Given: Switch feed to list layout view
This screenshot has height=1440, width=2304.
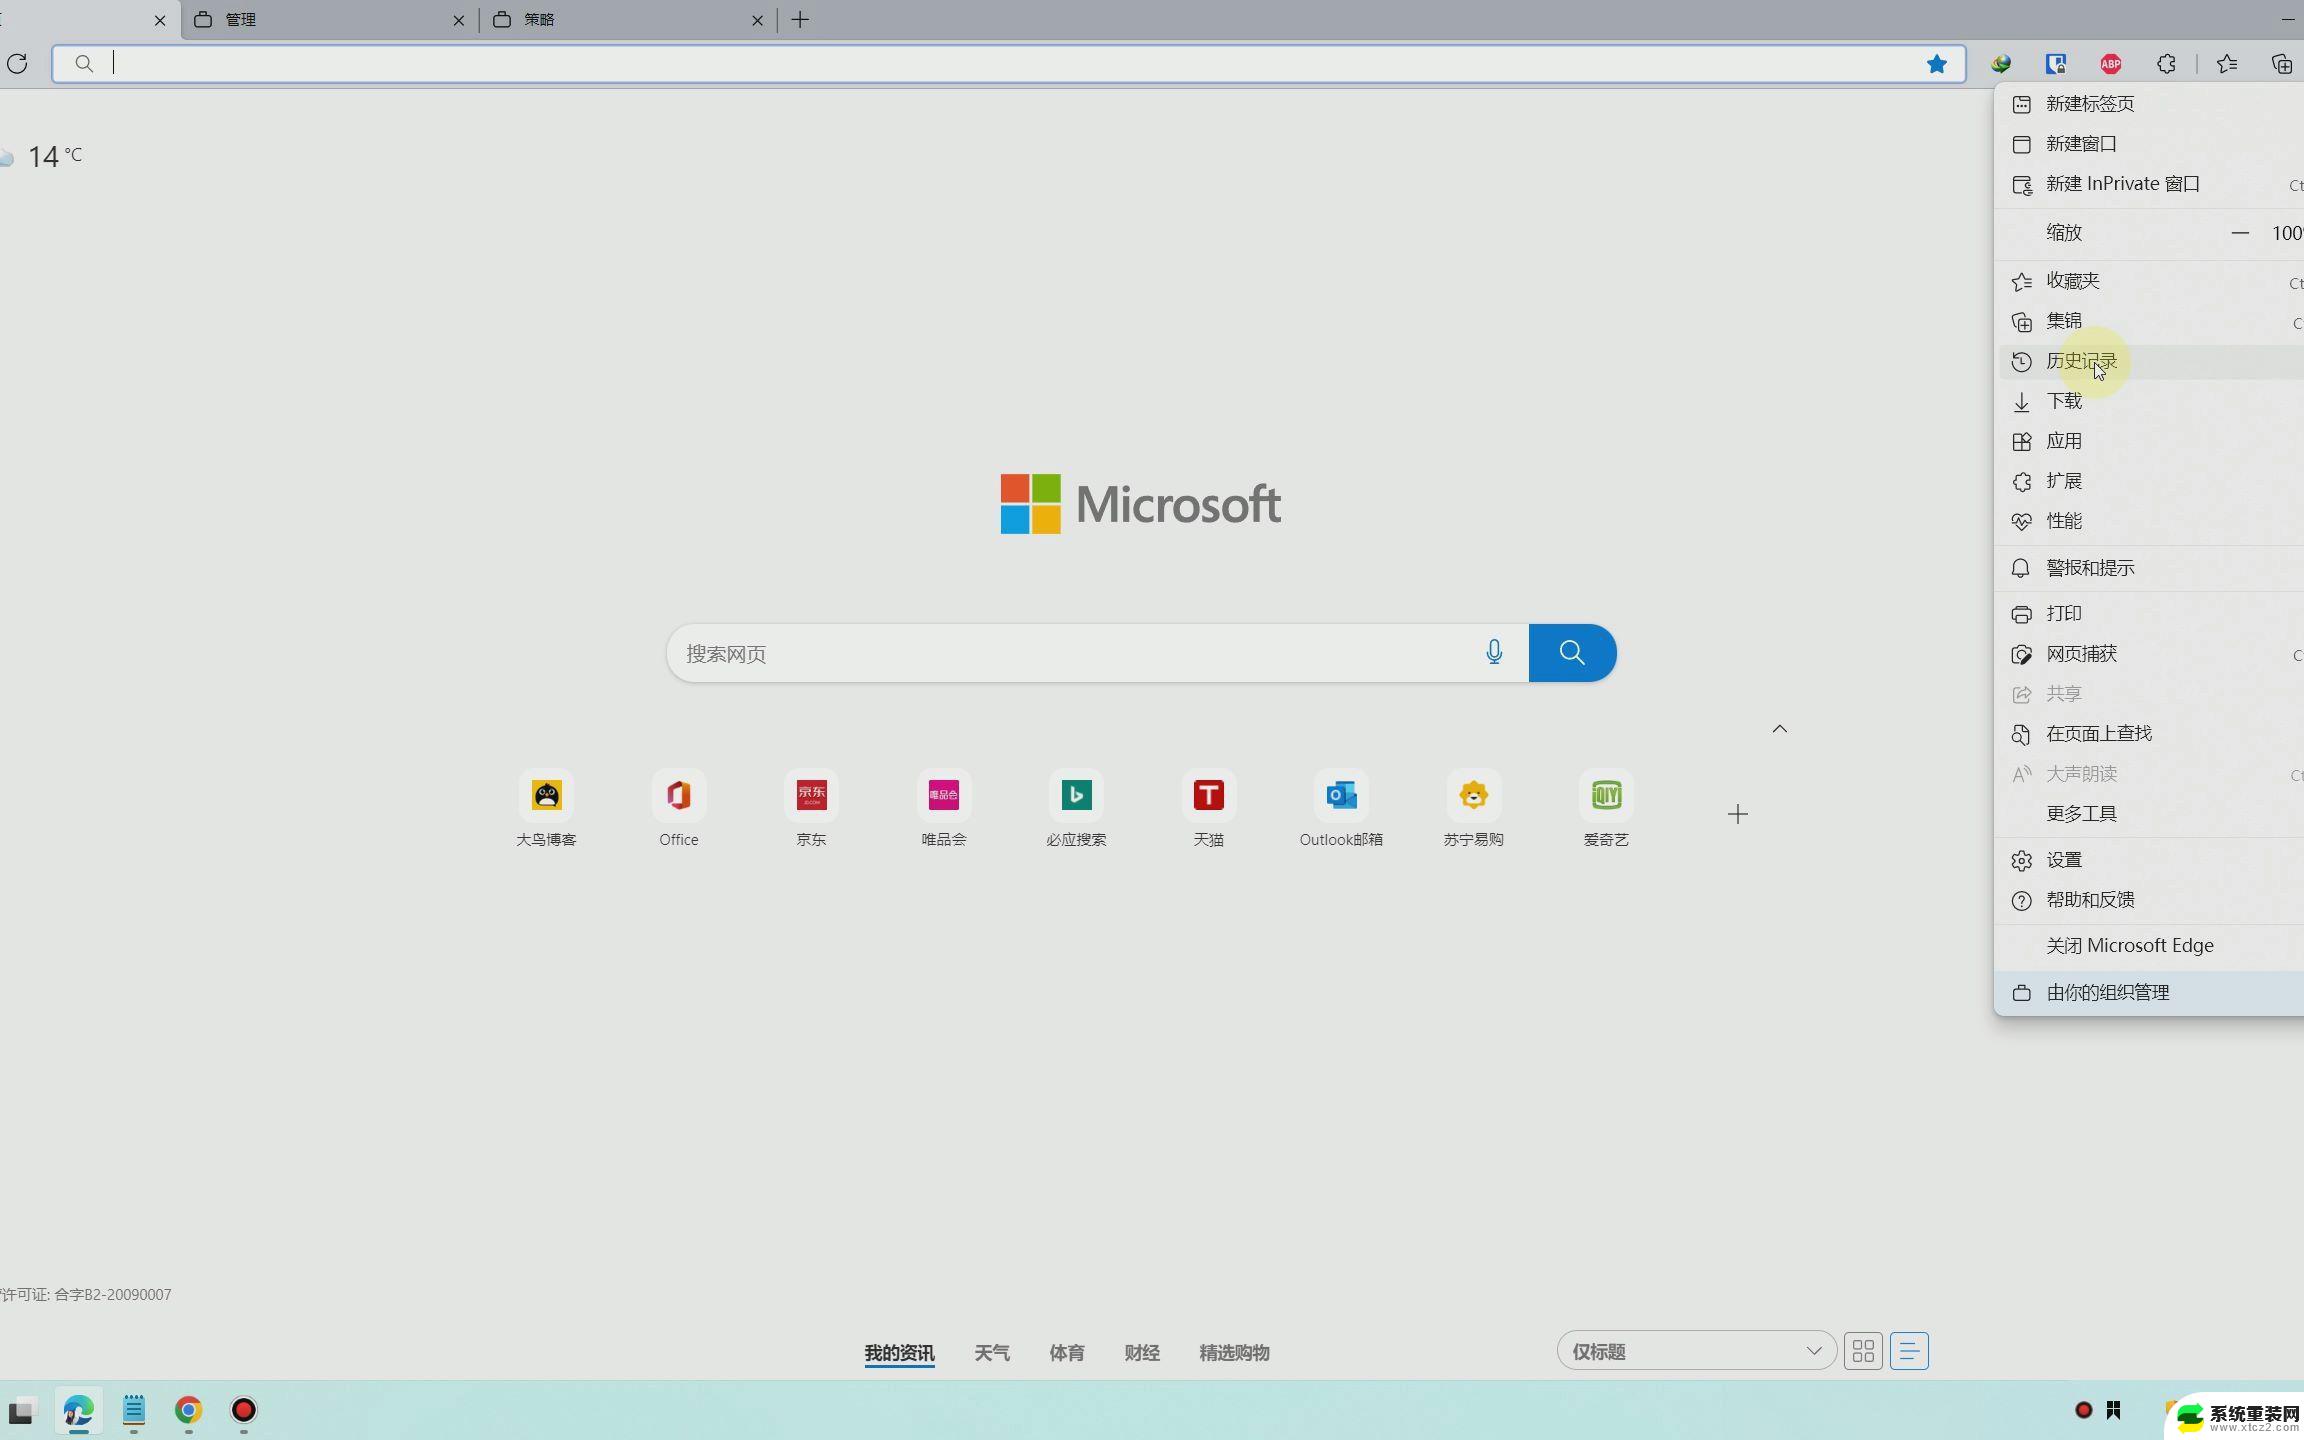Looking at the screenshot, I should [1909, 1352].
